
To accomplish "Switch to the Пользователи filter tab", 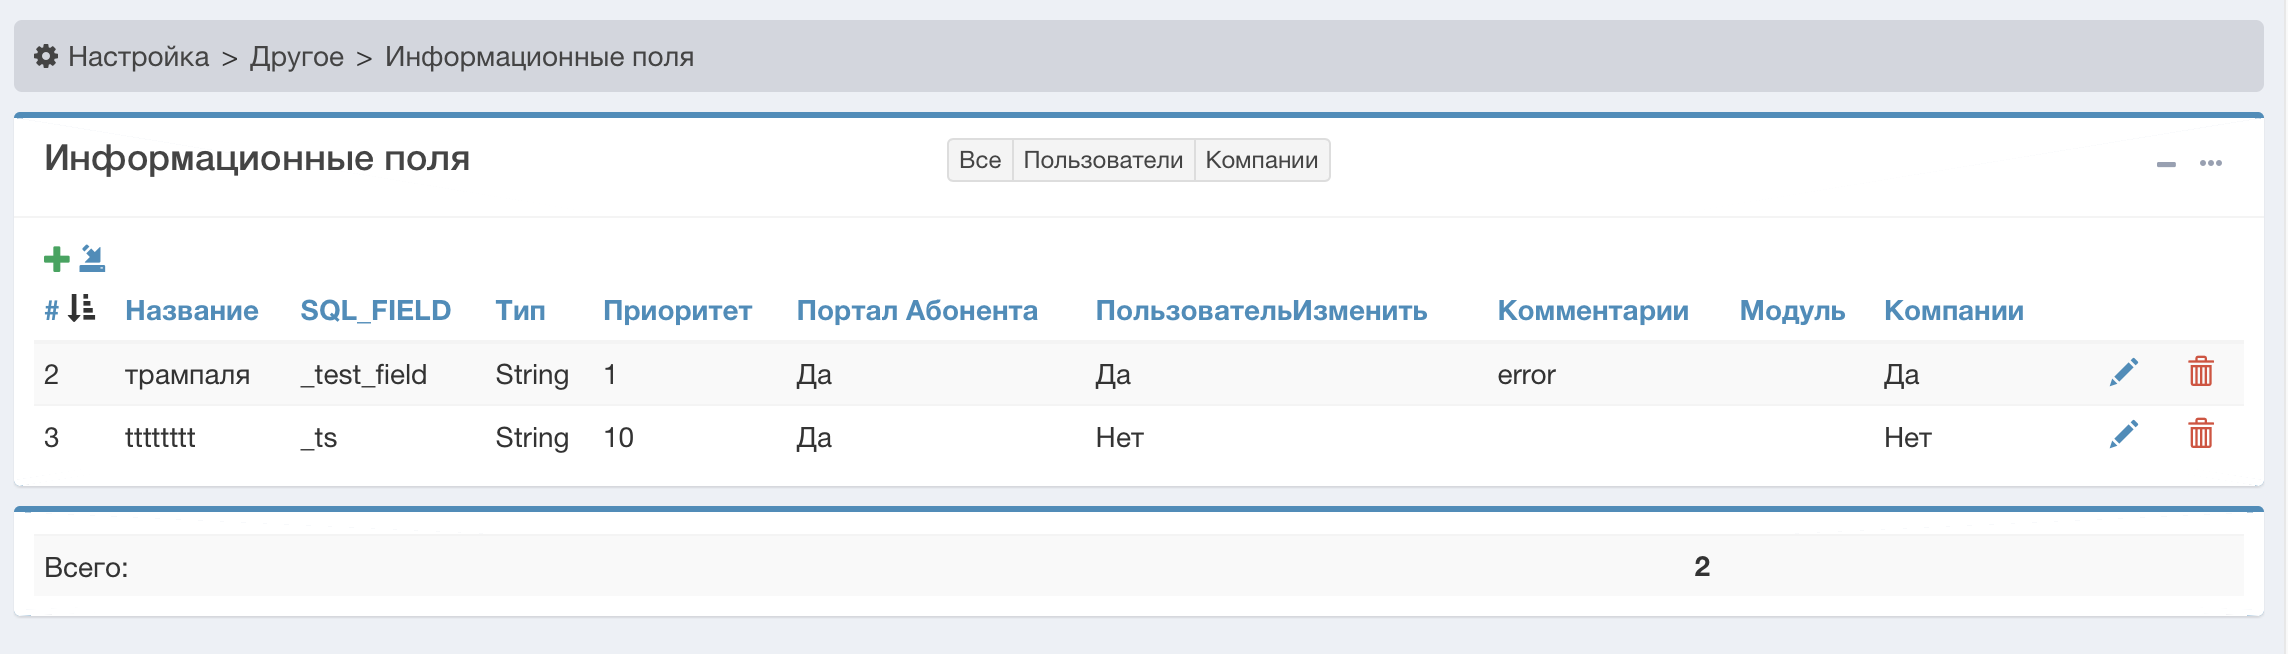I will [1103, 160].
